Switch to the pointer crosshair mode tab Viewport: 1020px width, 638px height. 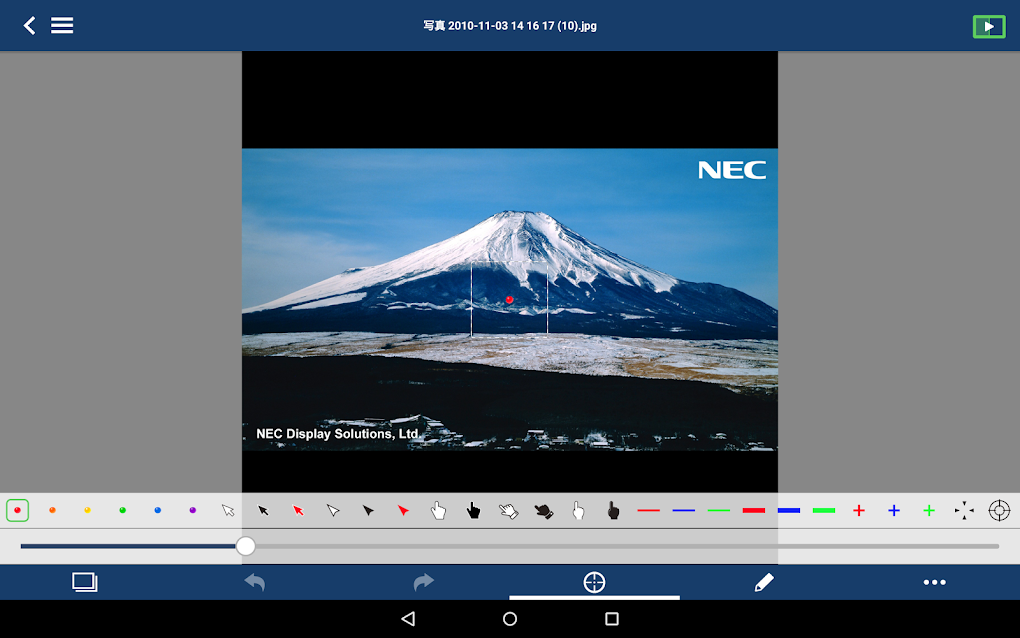[594, 581]
